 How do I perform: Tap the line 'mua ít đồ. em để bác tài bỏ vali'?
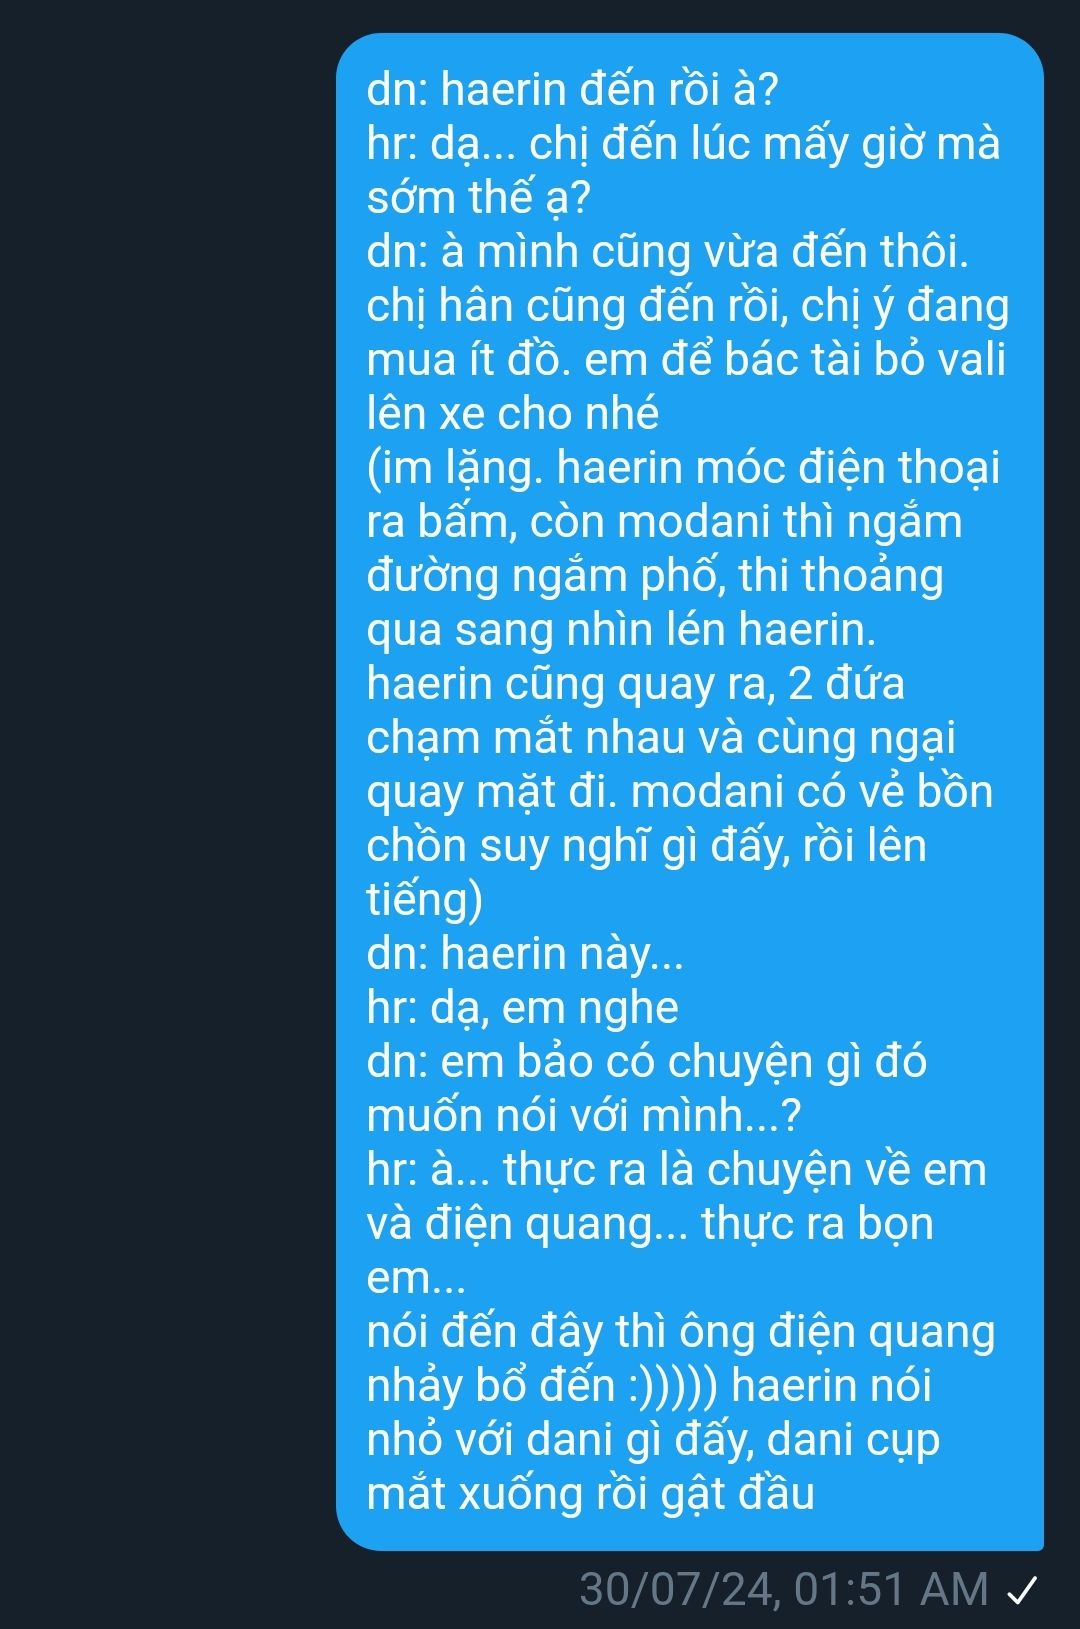click(x=686, y=359)
